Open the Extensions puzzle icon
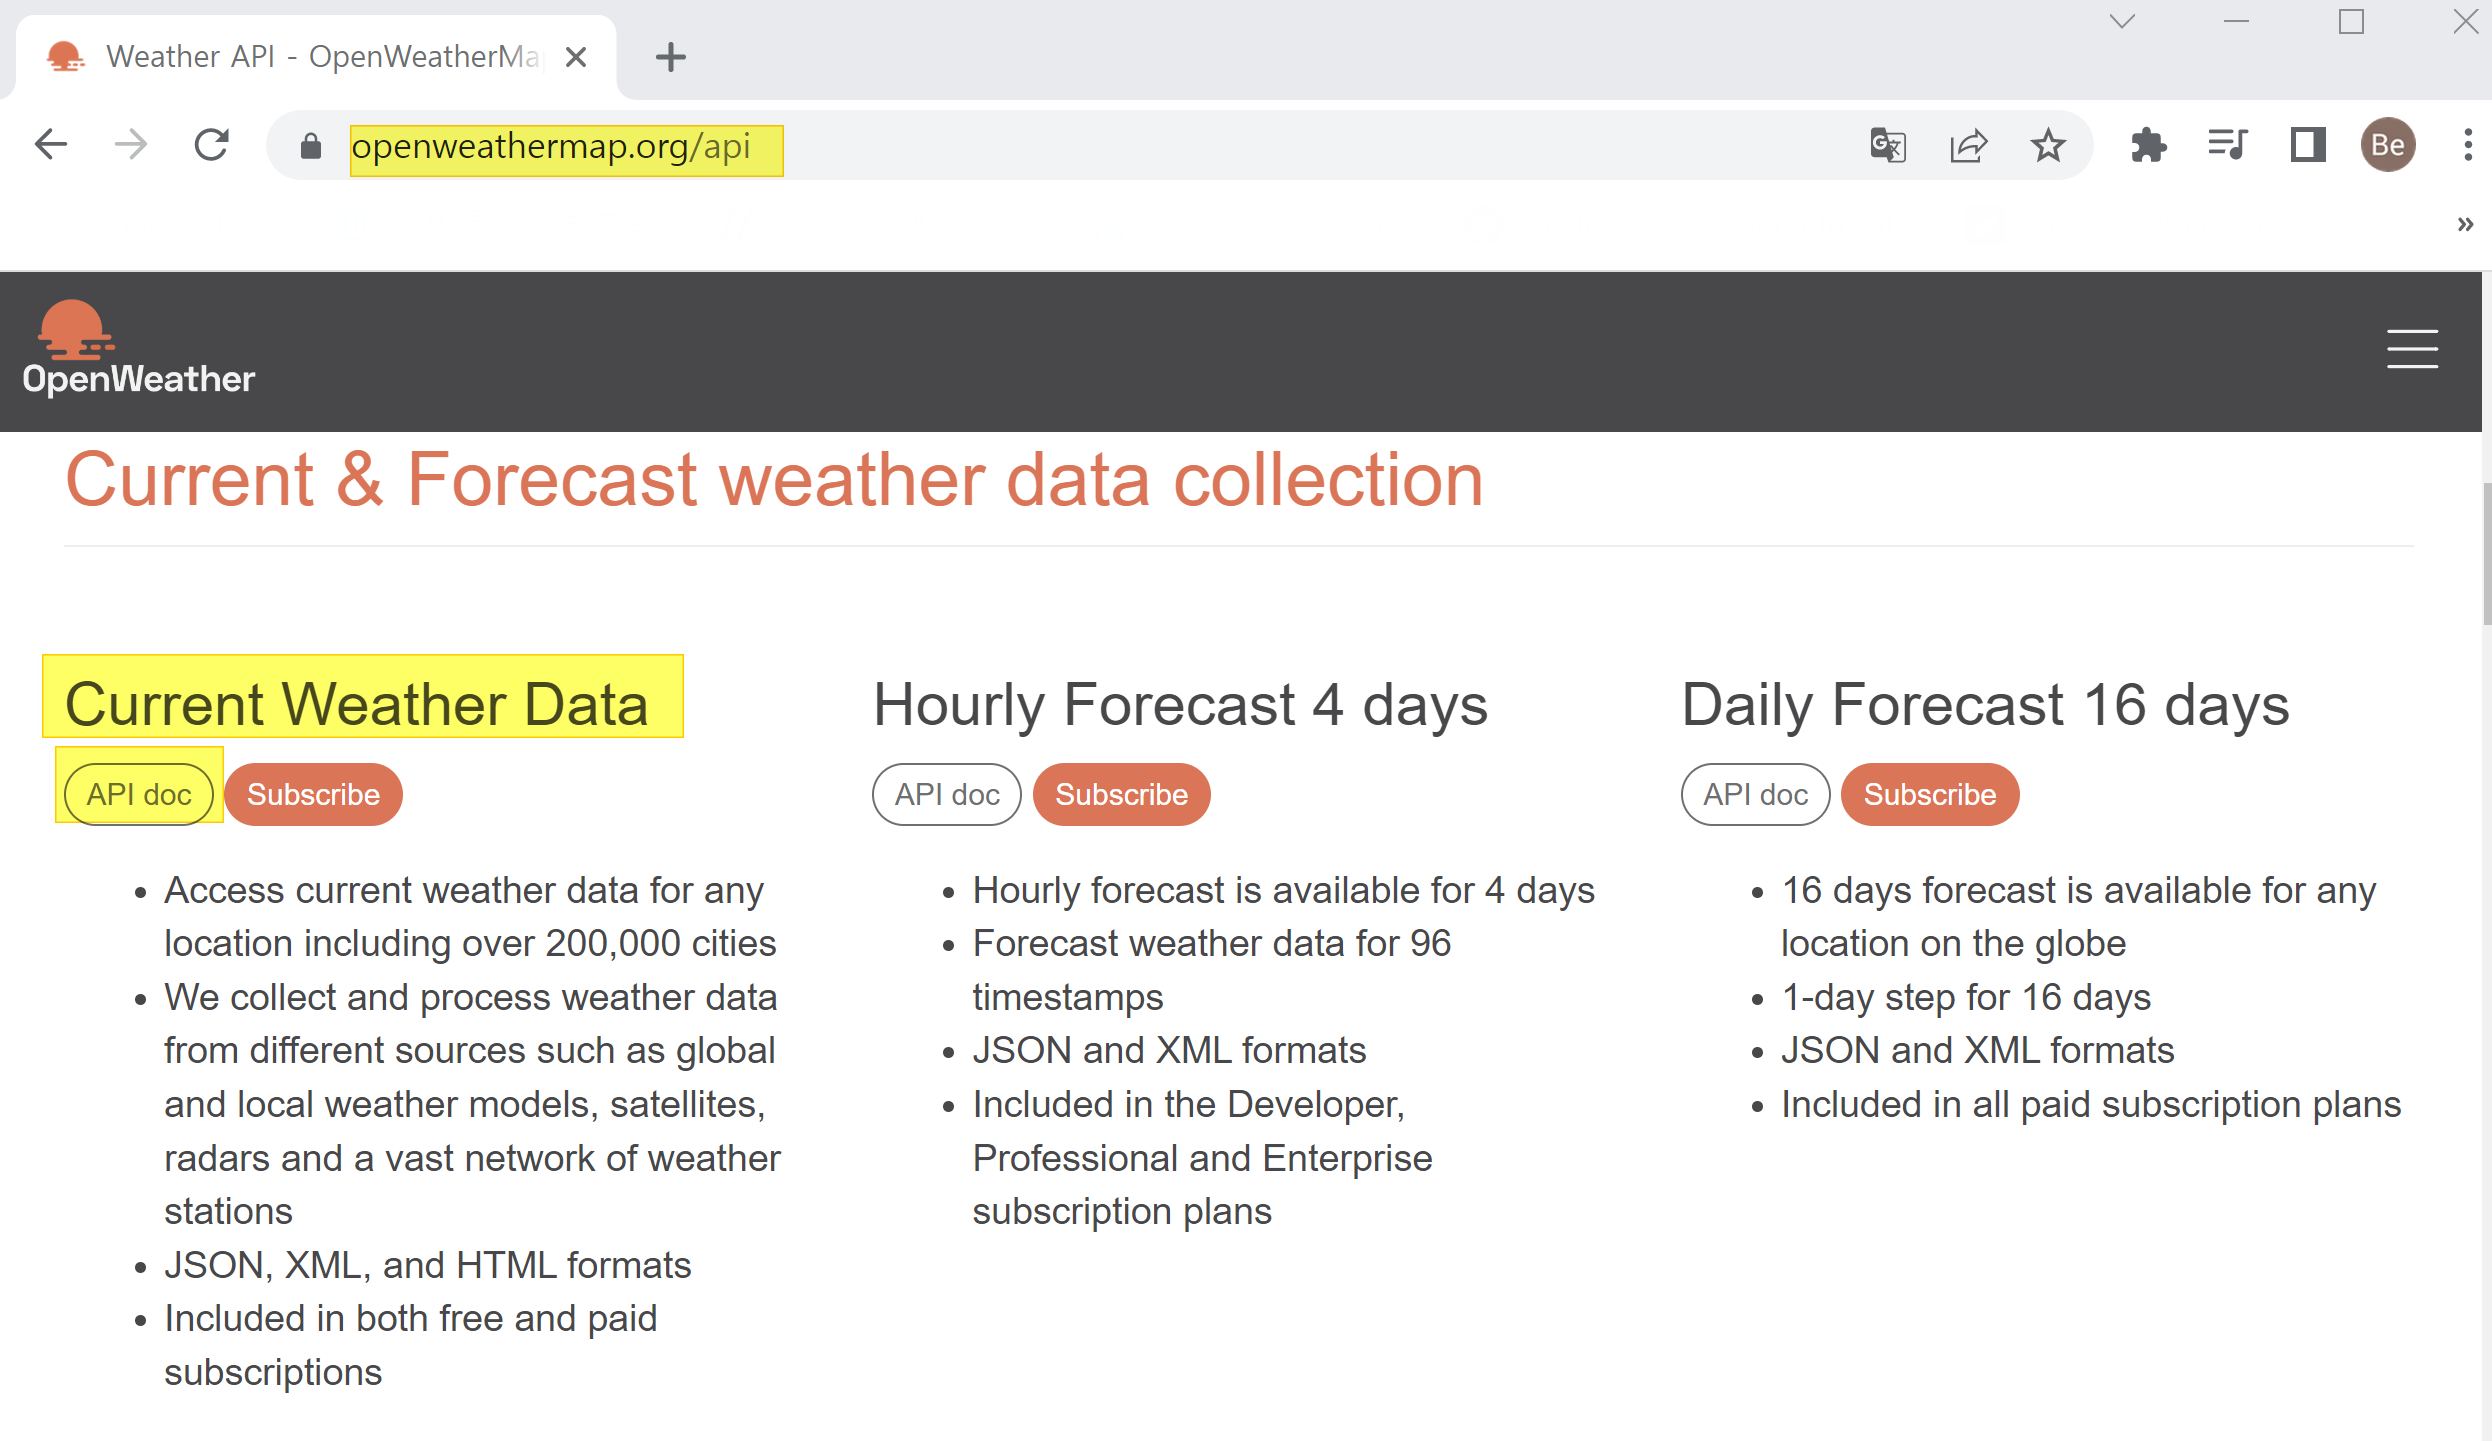The image size is (2492, 1441). coord(2148,146)
